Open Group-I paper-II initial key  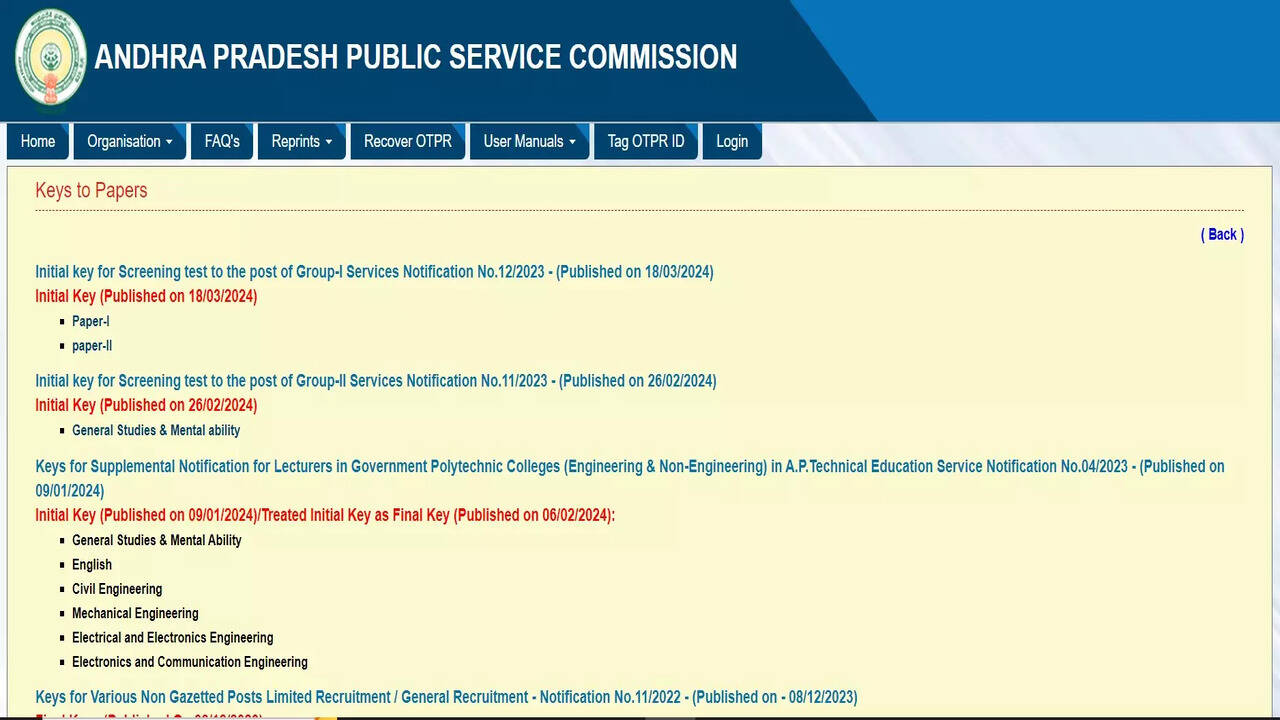(x=91, y=346)
